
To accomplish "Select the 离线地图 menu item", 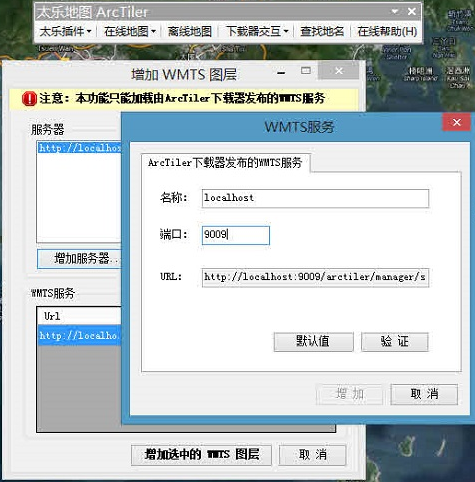I will (190, 32).
